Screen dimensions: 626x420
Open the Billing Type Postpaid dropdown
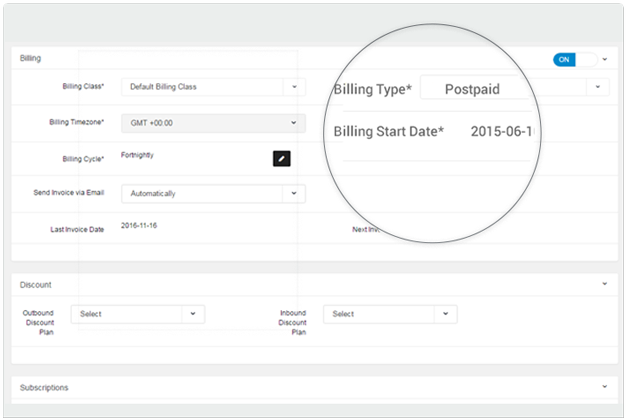pyautogui.click(x=500, y=89)
